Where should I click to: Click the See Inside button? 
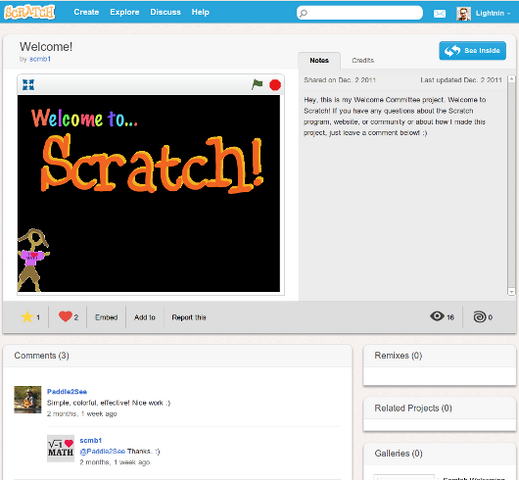pos(472,51)
